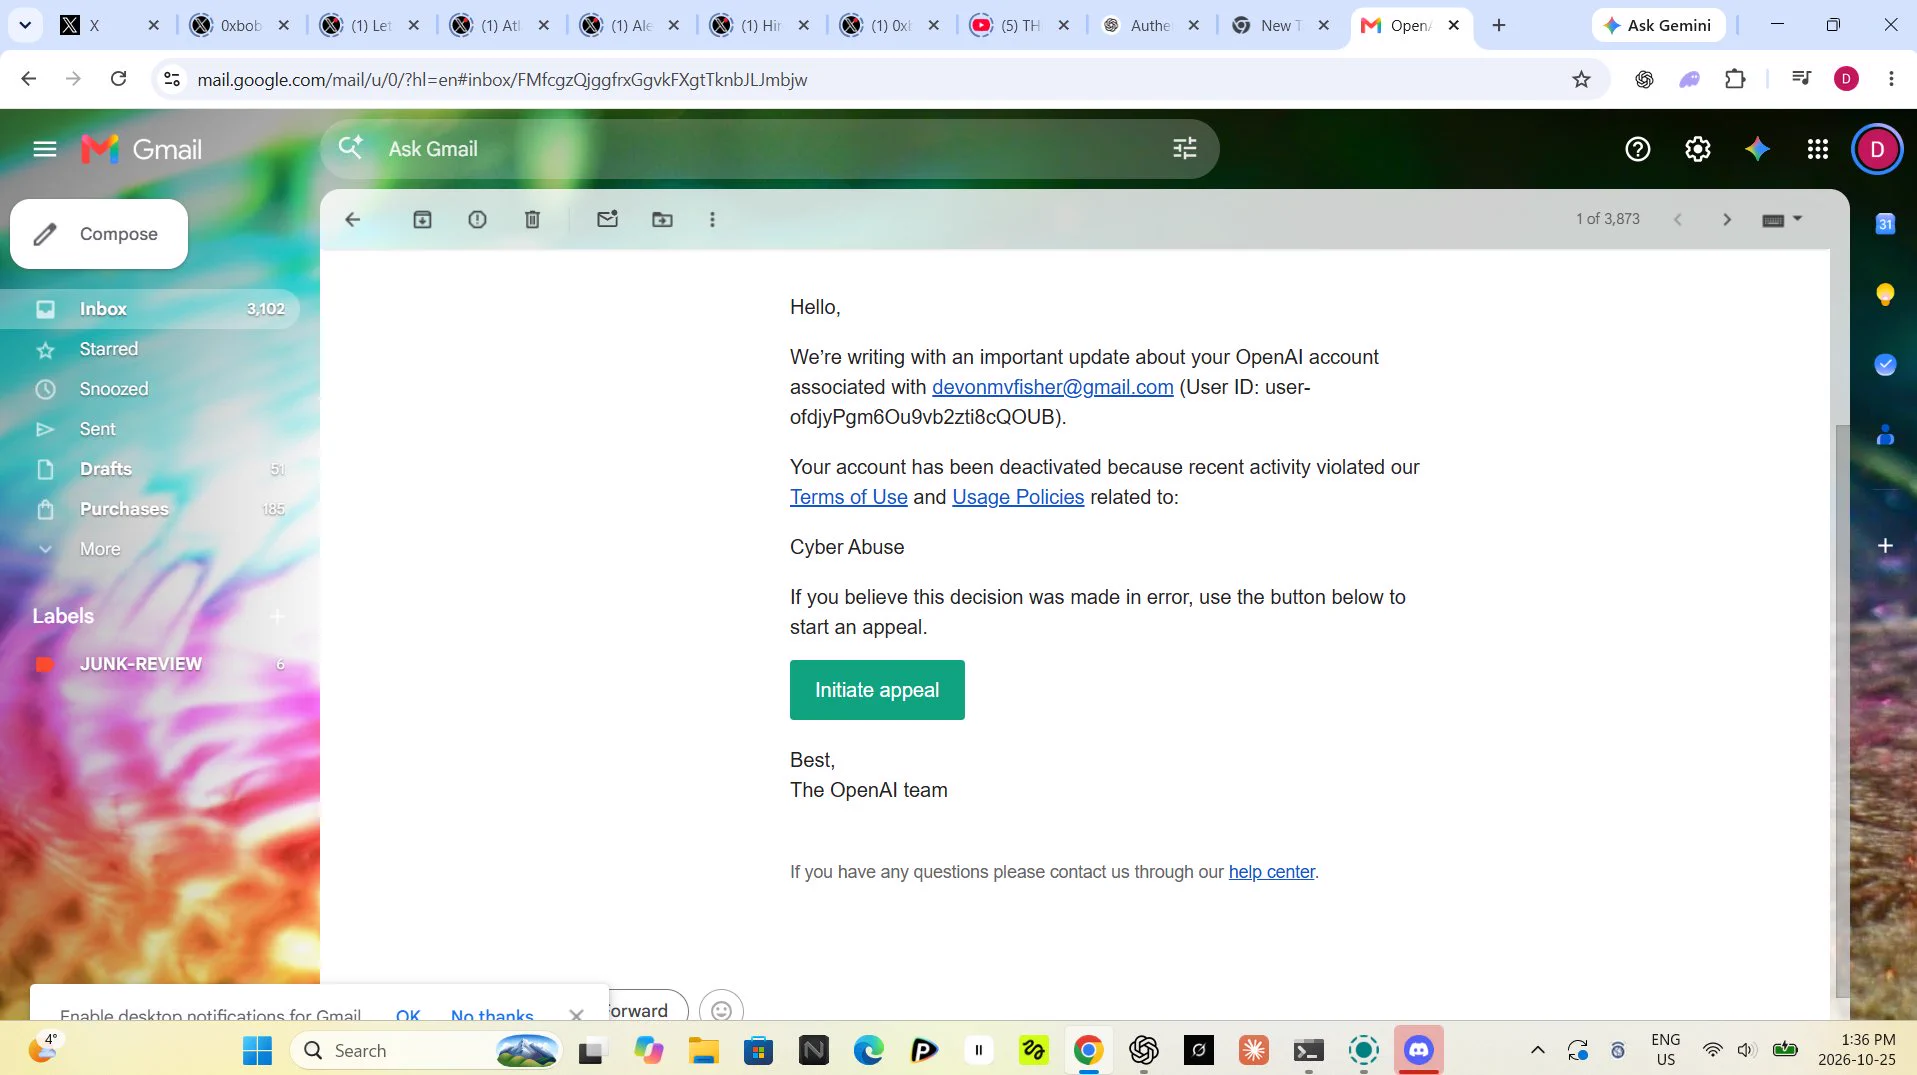The image size is (1917, 1075).
Task: Open Google Calendar side panel
Action: tap(1885, 224)
